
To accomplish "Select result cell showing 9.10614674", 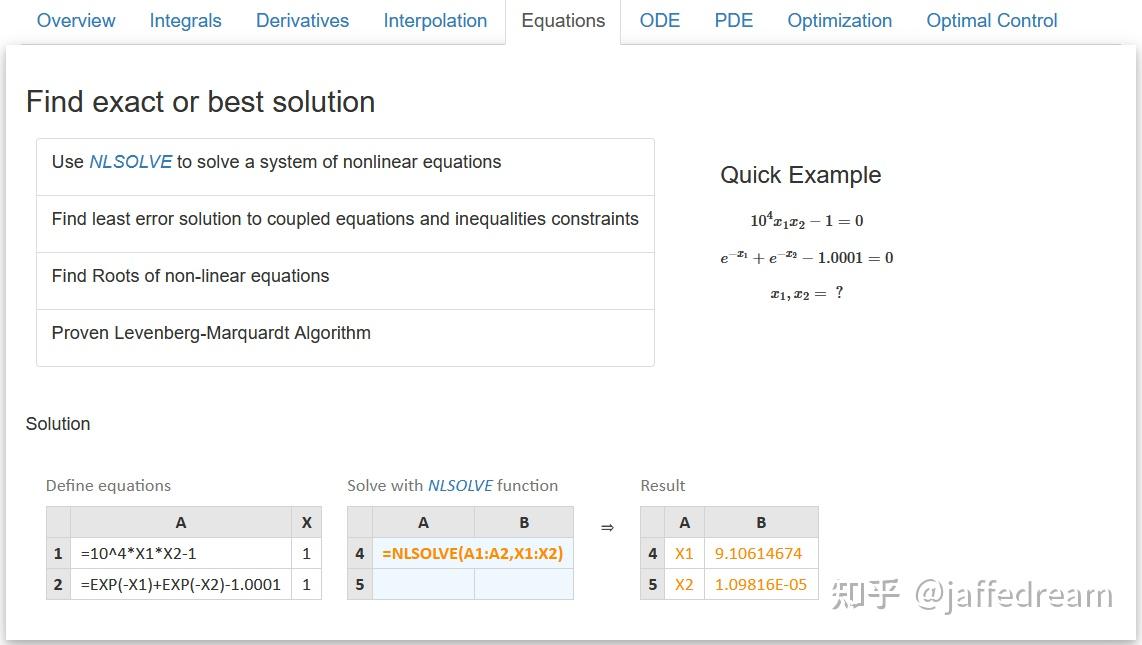I will tap(760, 553).
